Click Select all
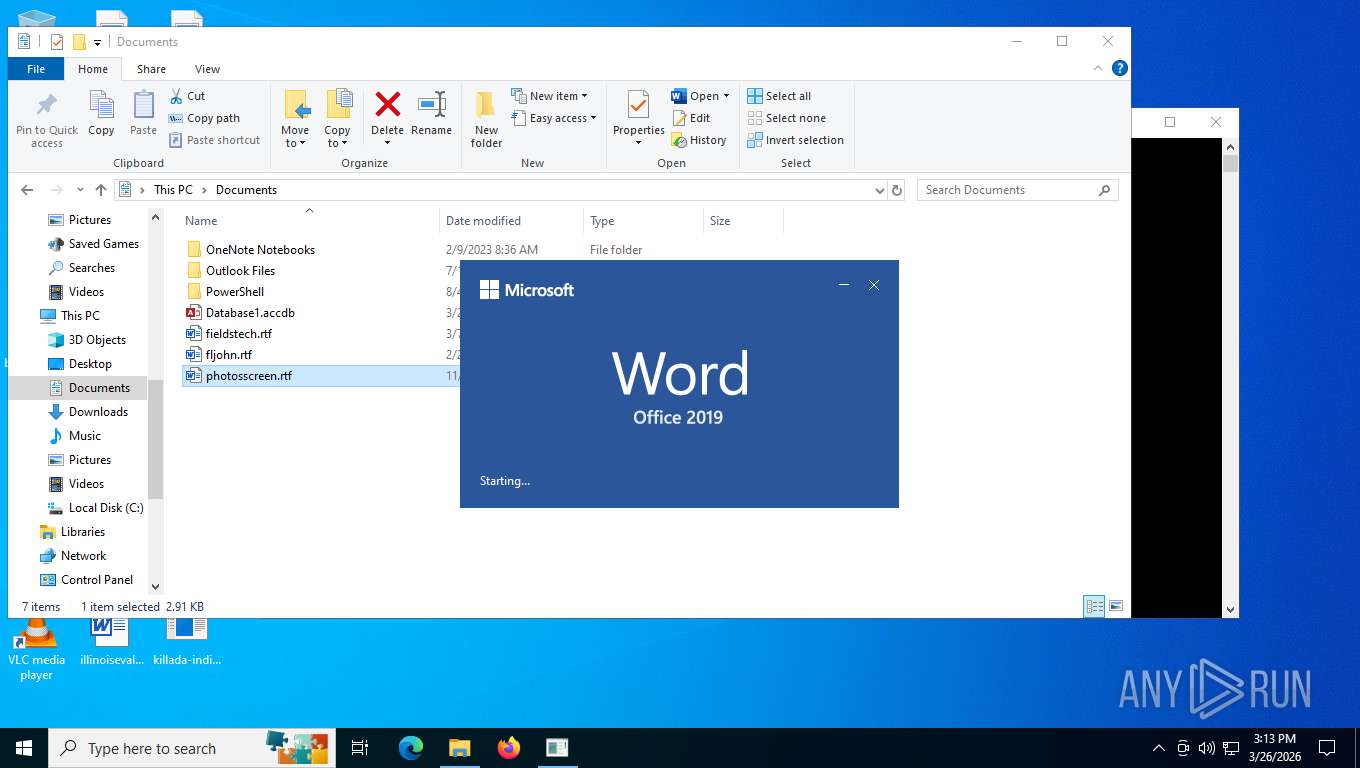Screen dimensions: 1360x768 click(x=779, y=96)
